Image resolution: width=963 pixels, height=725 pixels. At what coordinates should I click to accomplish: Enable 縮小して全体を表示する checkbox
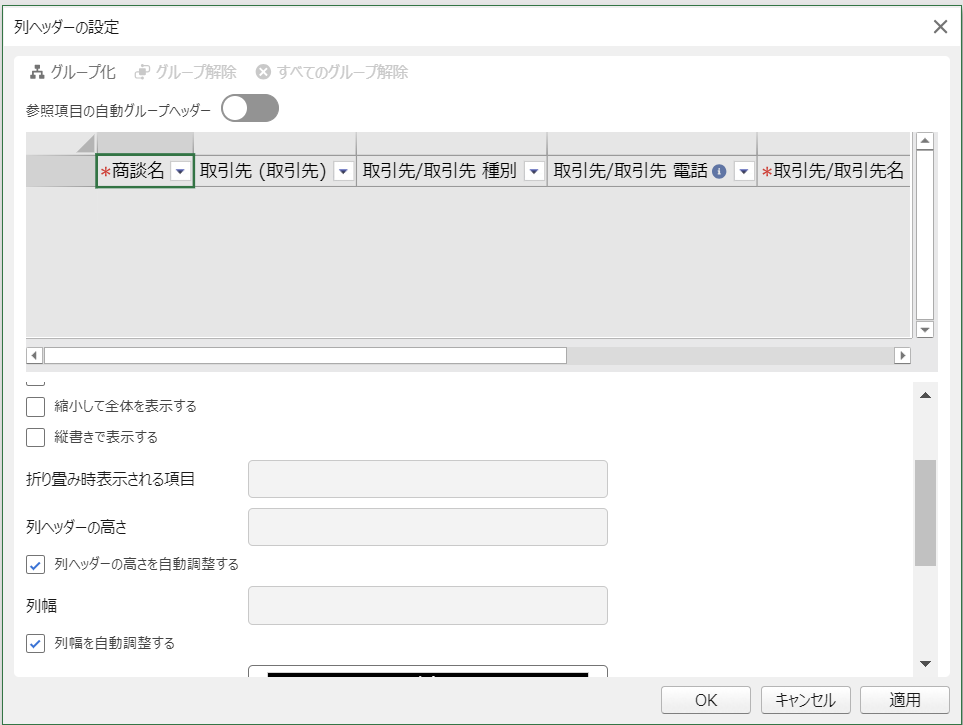coord(36,406)
